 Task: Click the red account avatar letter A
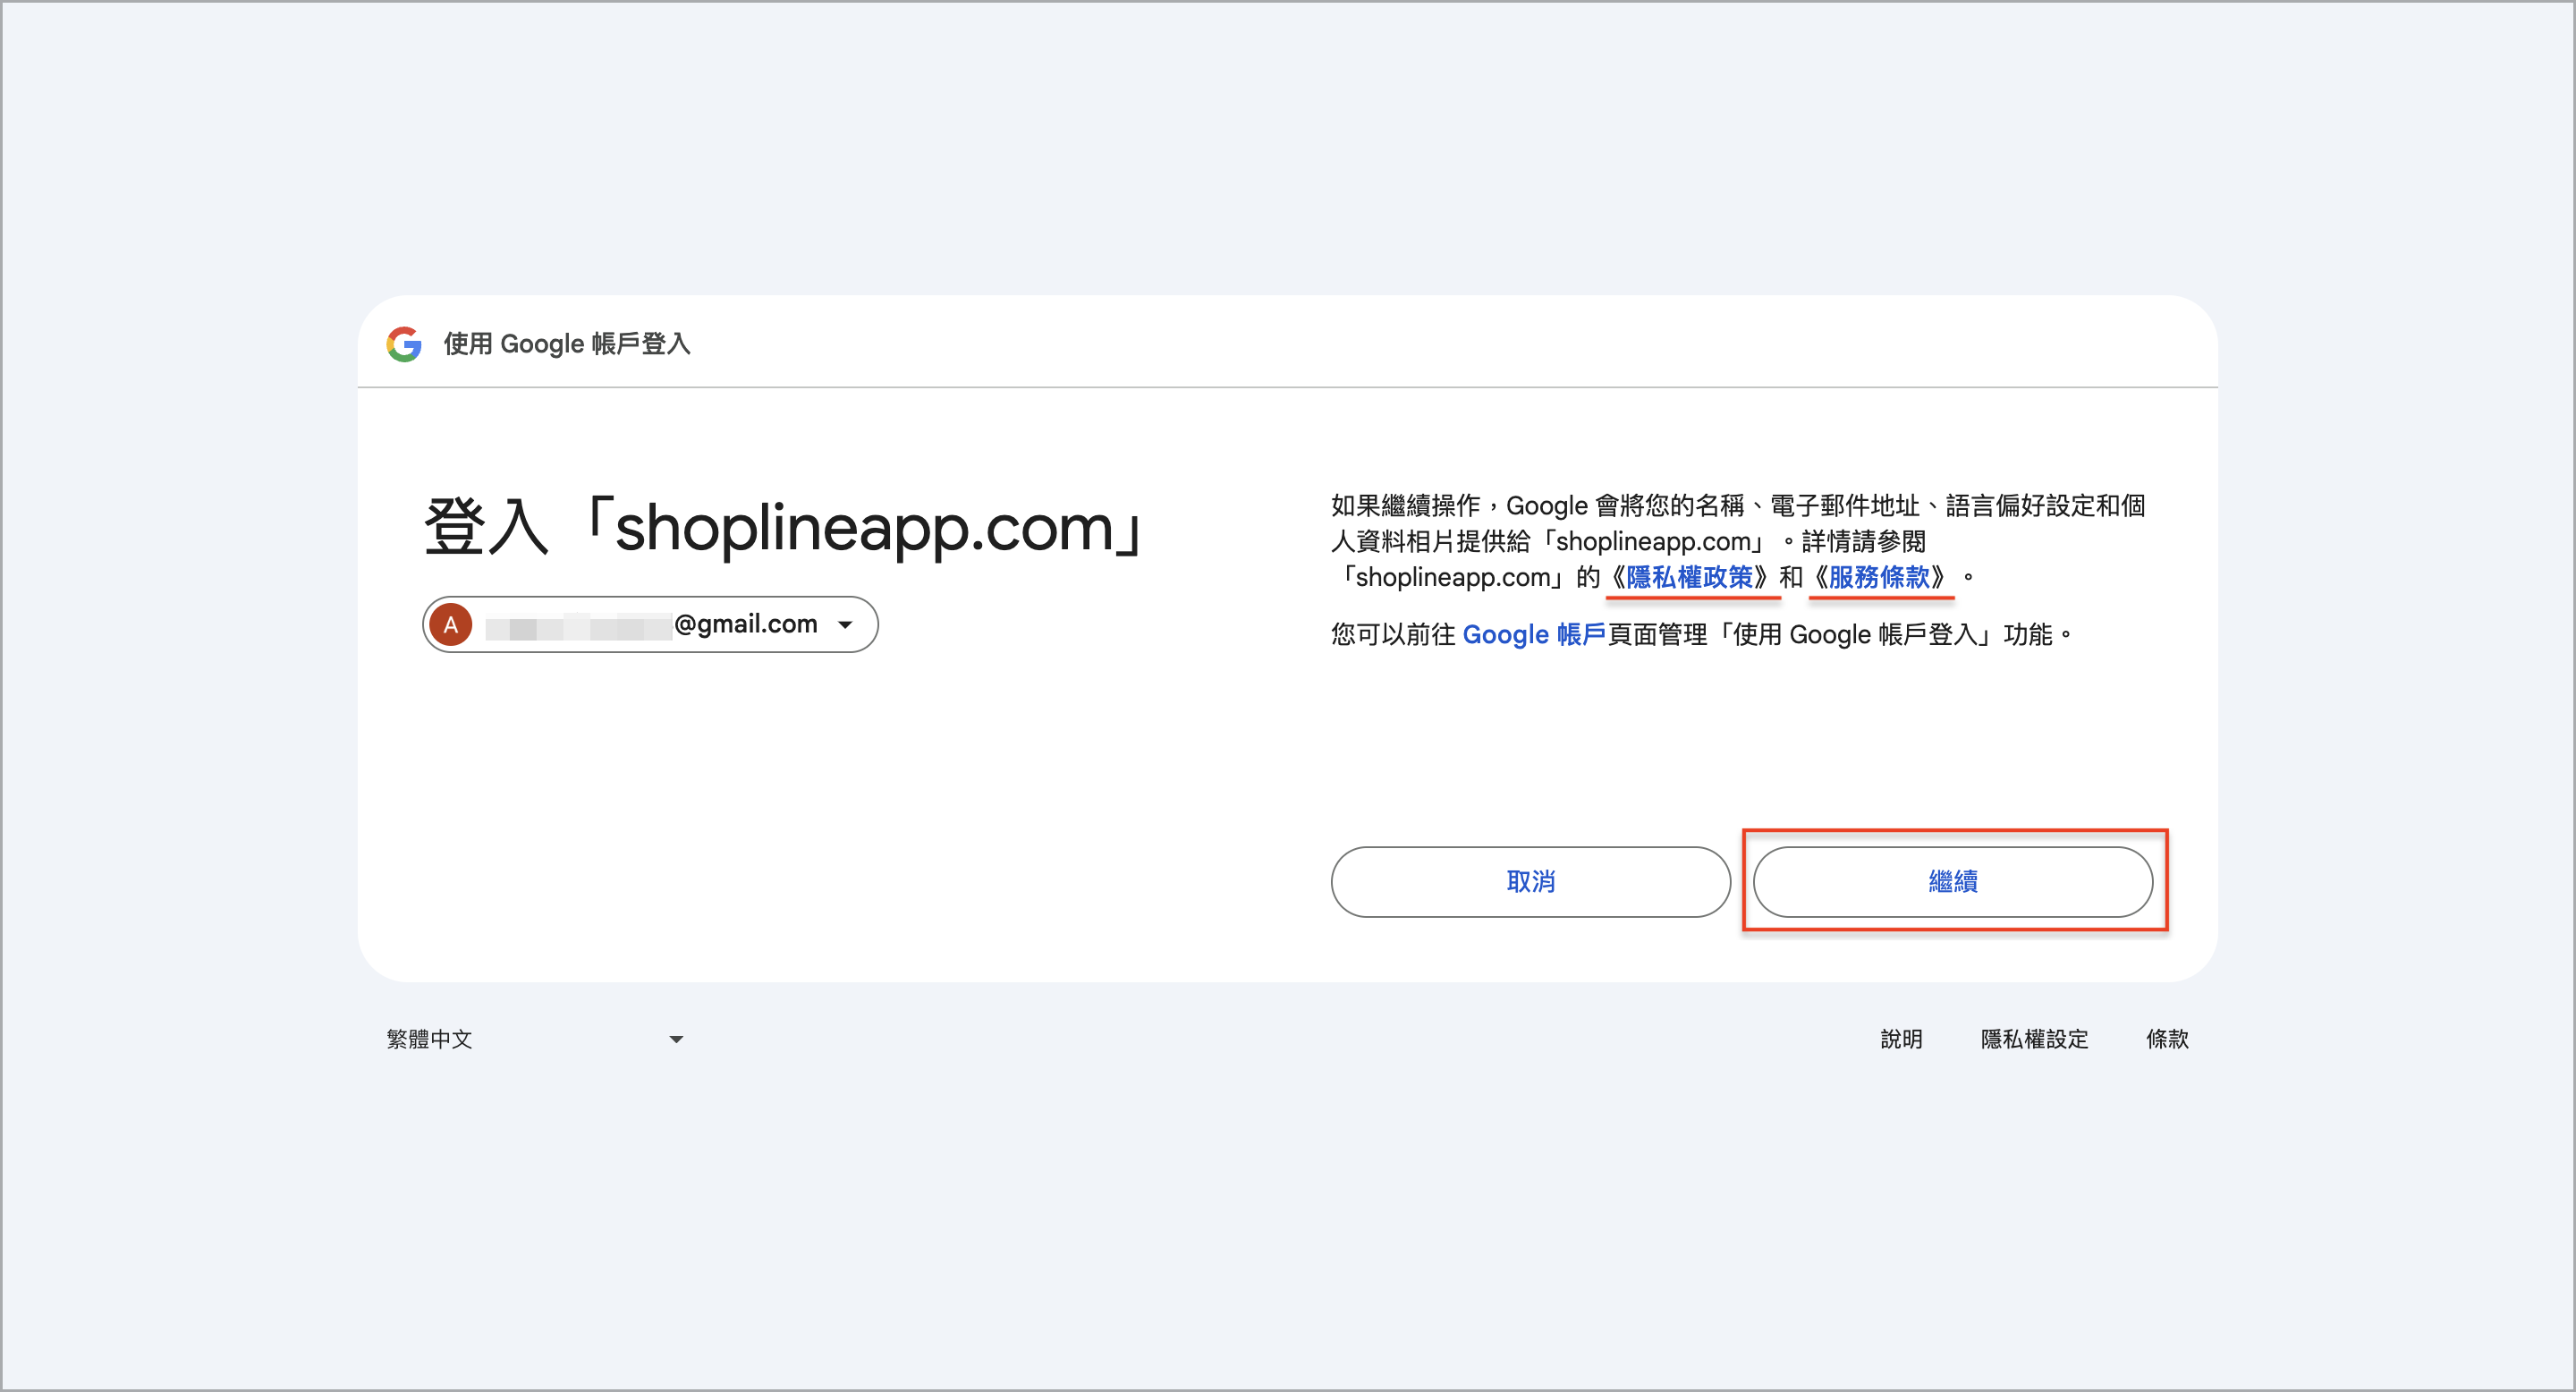pyautogui.click(x=451, y=625)
